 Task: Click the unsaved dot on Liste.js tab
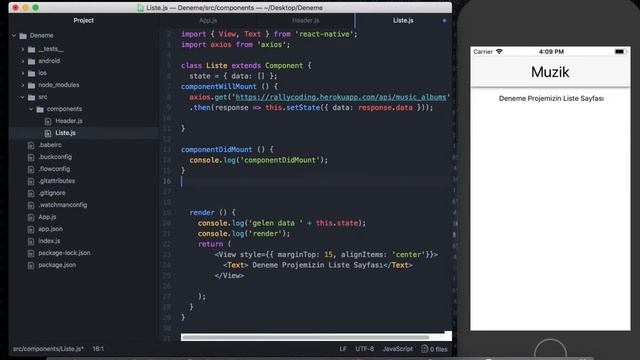coord(444,20)
